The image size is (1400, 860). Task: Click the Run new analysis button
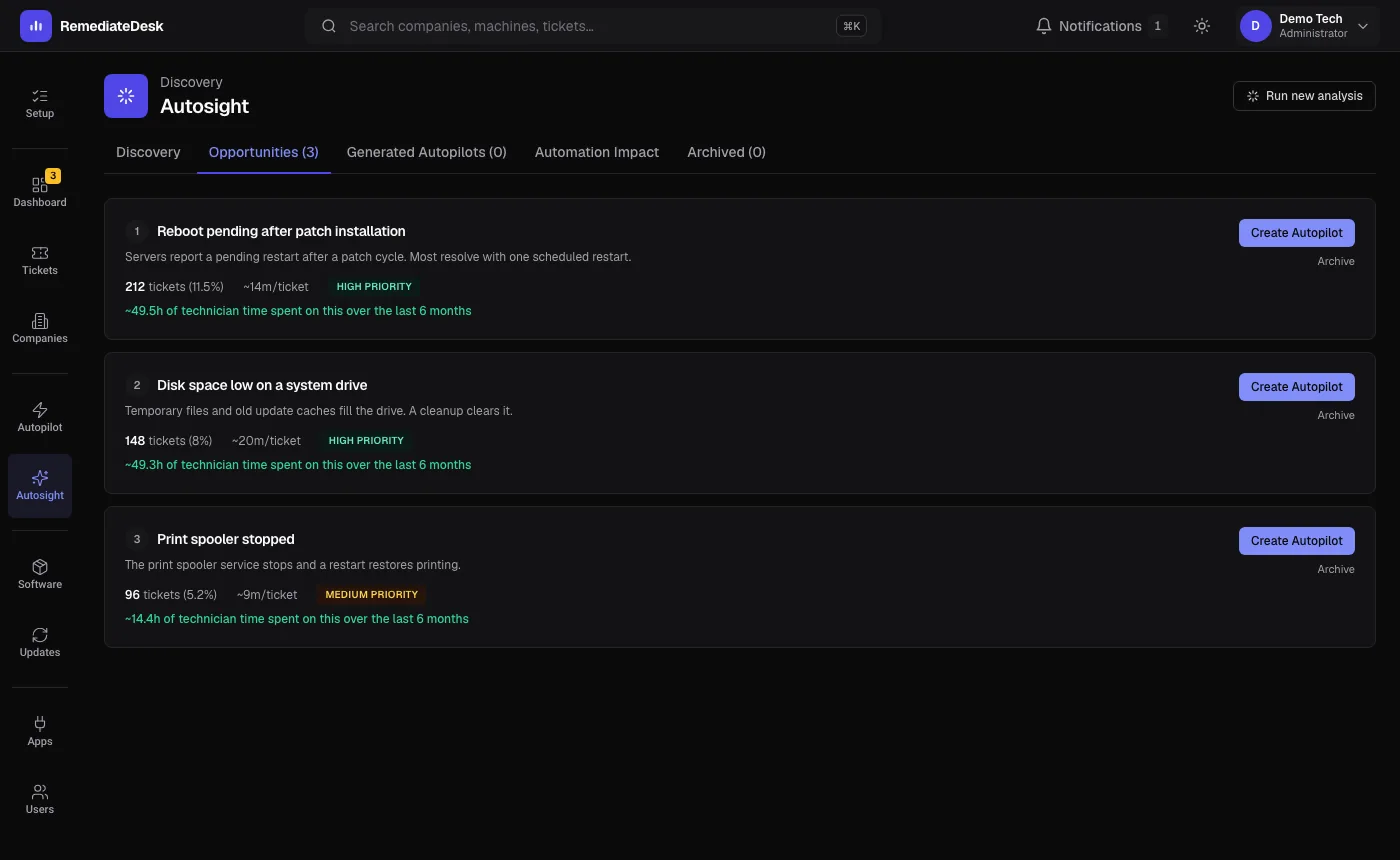pos(1304,96)
